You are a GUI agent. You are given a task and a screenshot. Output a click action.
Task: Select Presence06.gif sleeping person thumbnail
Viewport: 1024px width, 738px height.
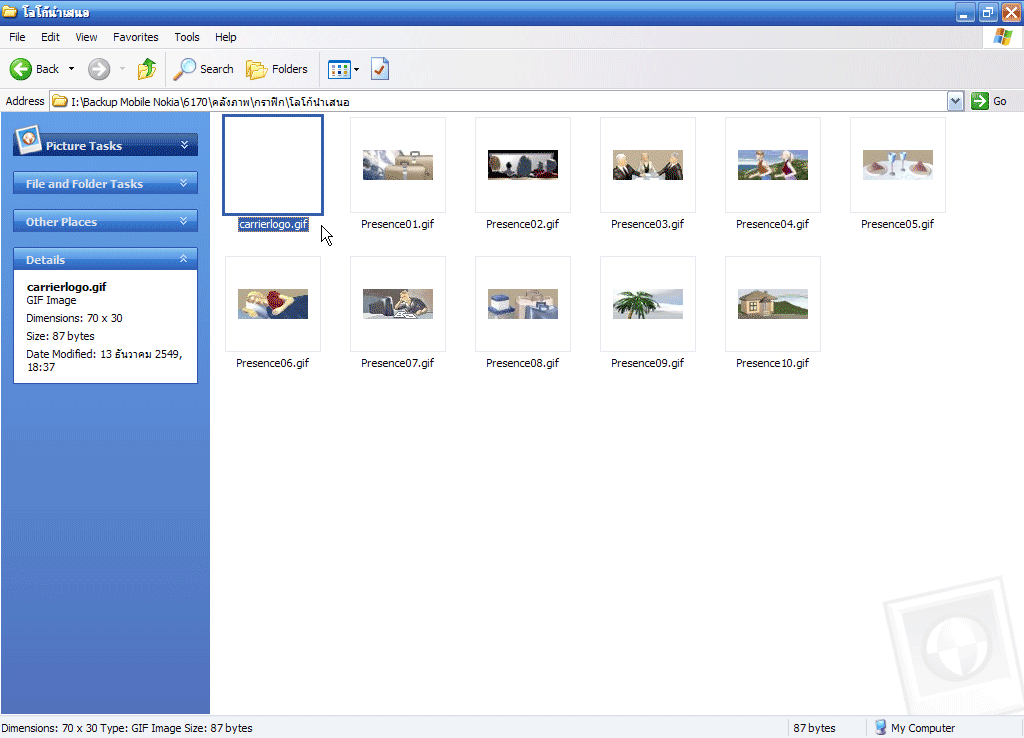tap(273, 304)
